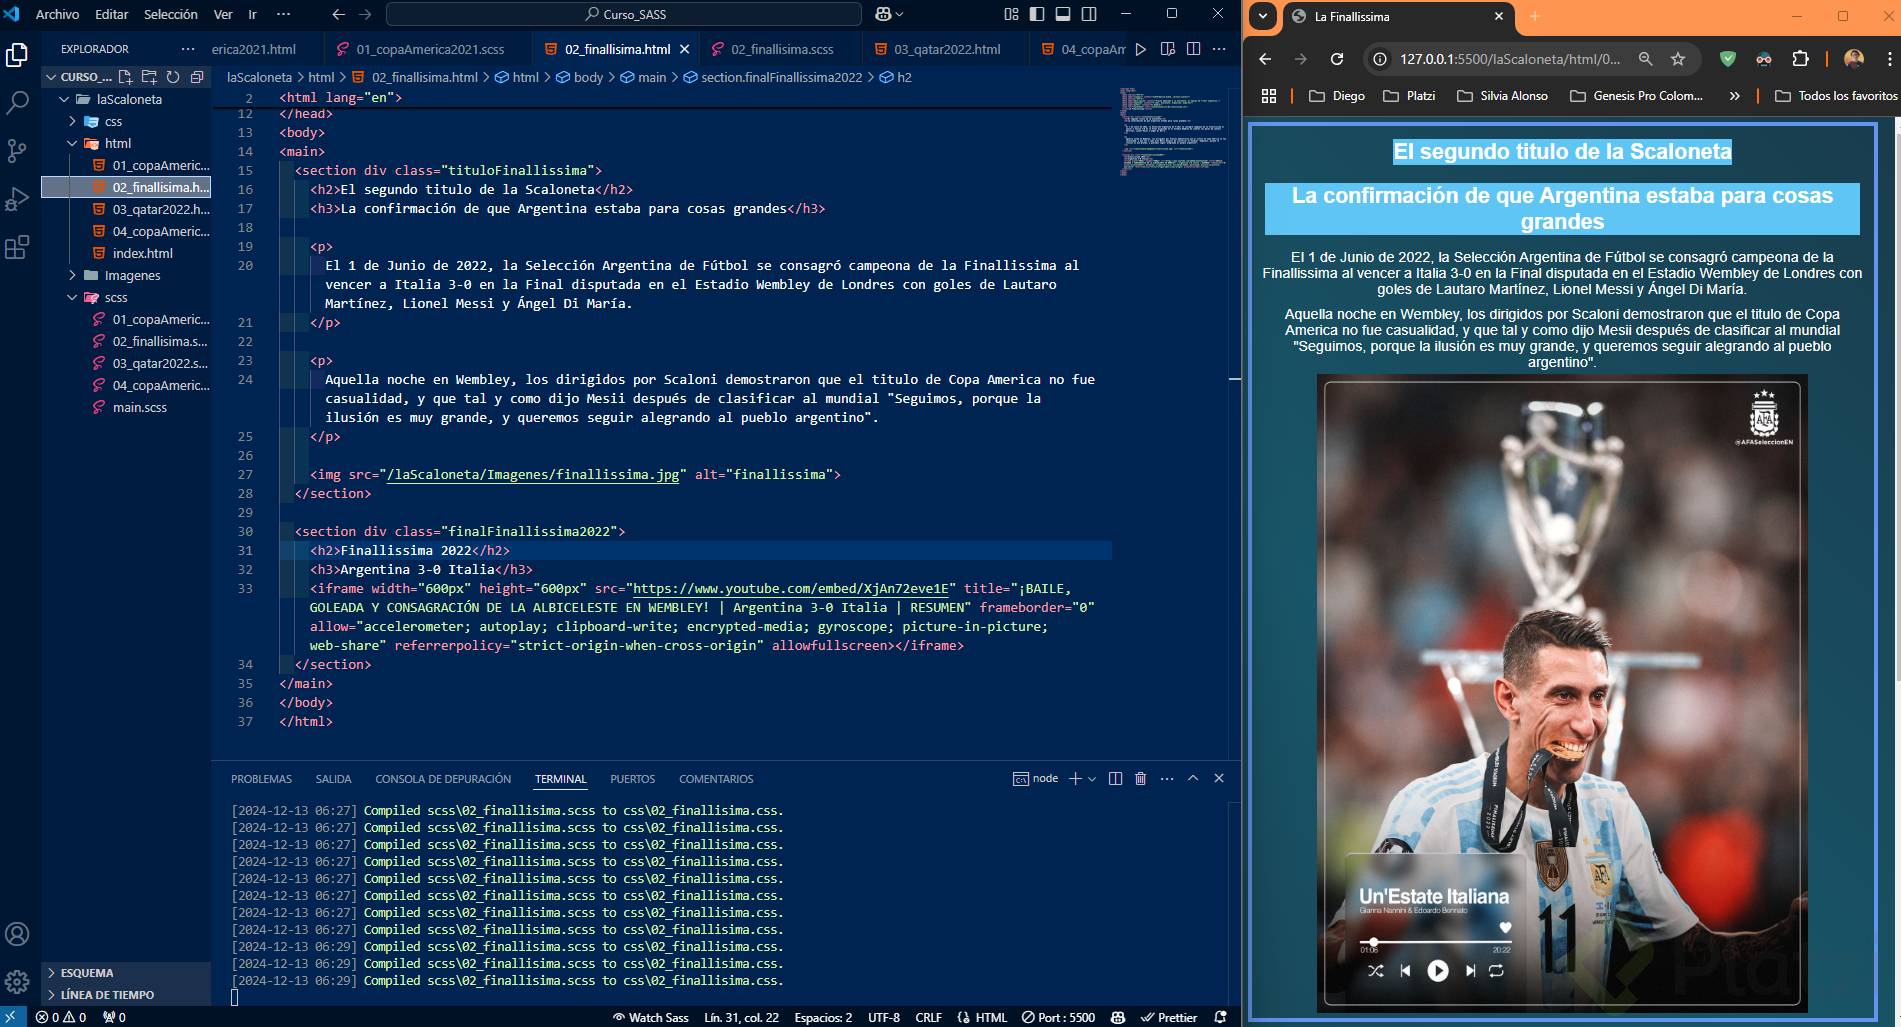This screenshot has height=1027, width=1901.
Task: Go back in the browser
Action: coord(1265,59)
